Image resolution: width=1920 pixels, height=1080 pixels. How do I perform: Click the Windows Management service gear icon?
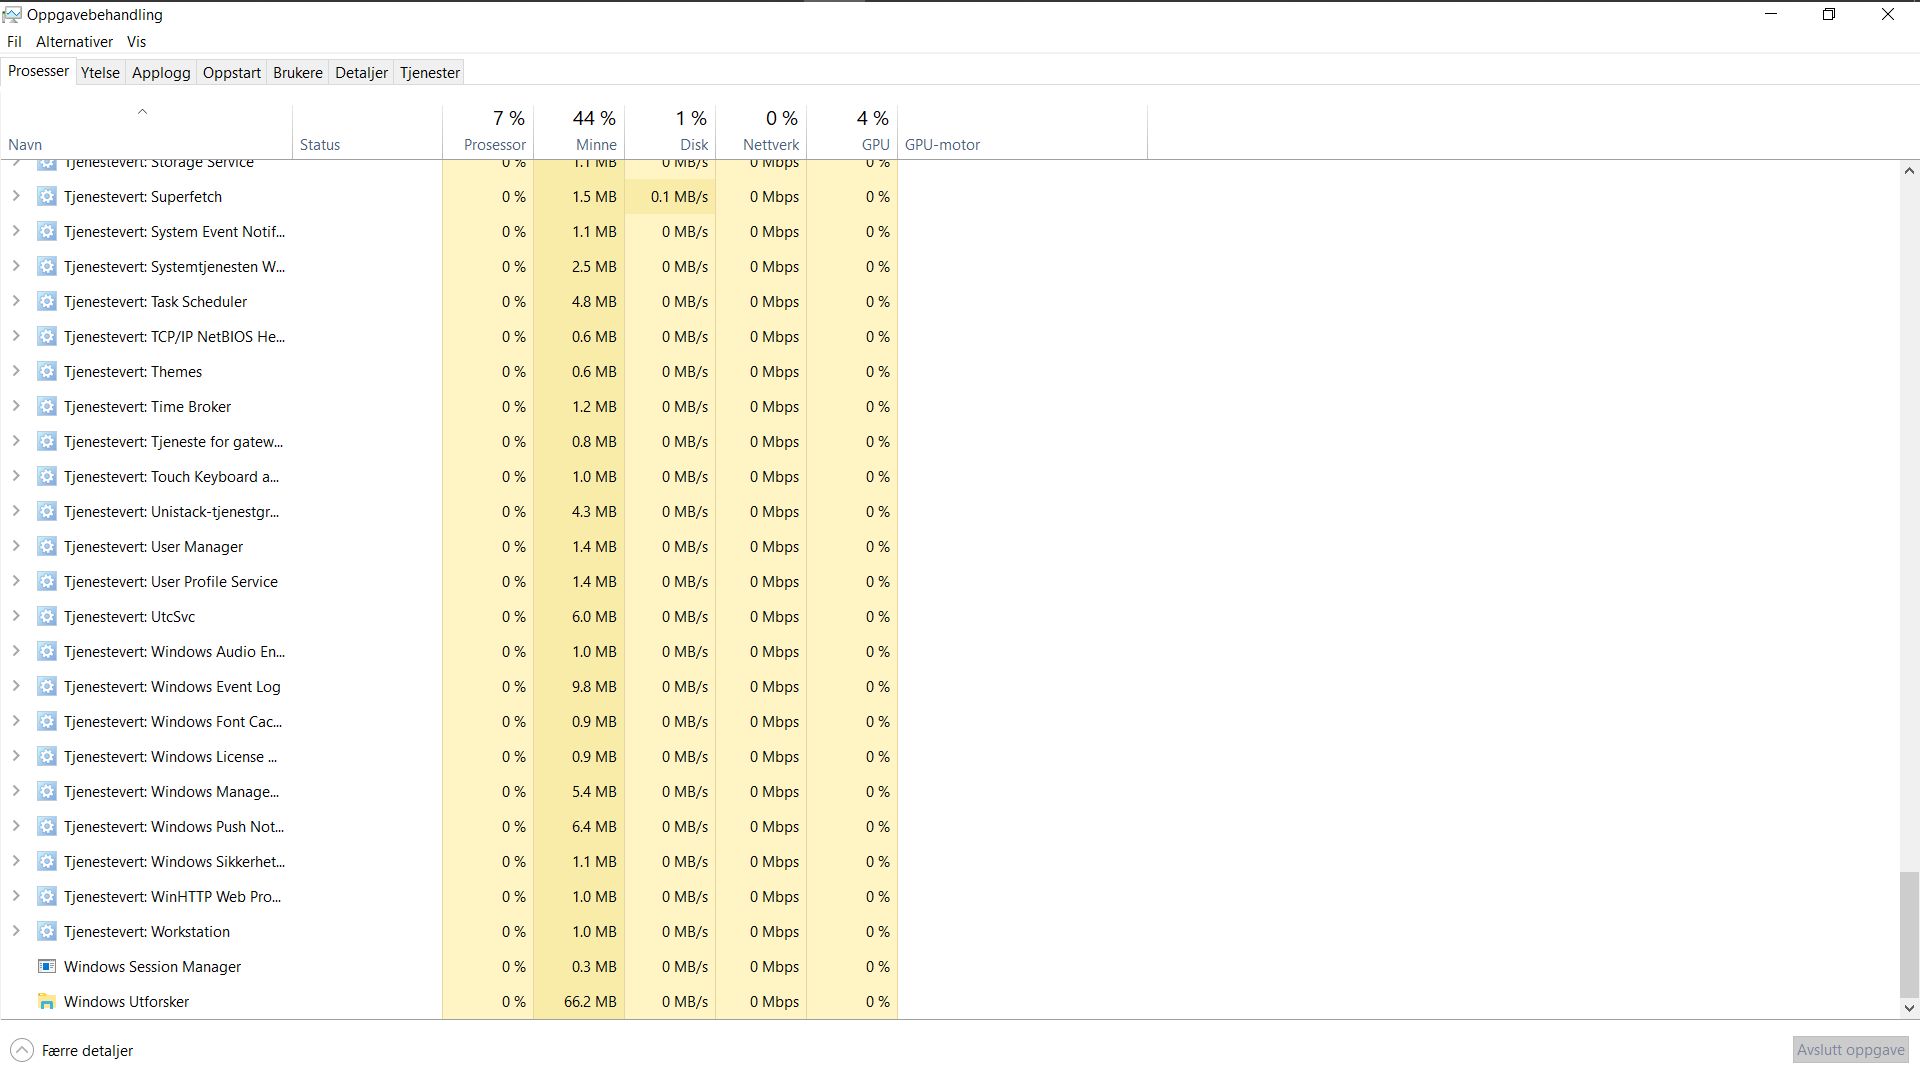pyautogui.click(x=46, y=792)
